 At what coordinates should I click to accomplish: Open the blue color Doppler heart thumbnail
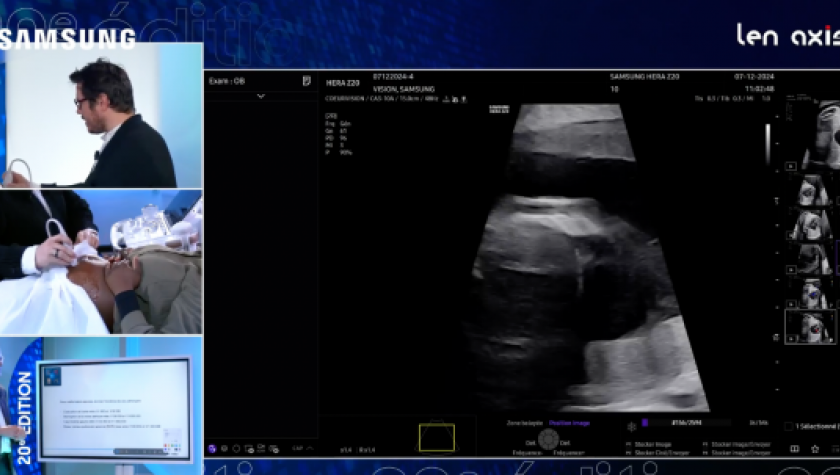tap(811, 292)
